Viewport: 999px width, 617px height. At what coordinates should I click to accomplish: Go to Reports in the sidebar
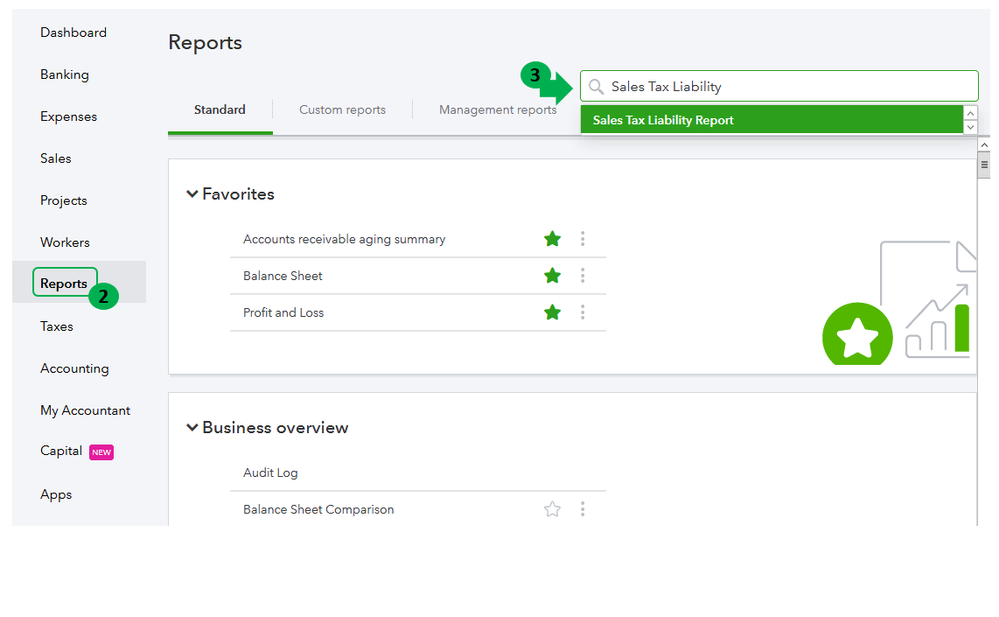[x=64, y=284]
